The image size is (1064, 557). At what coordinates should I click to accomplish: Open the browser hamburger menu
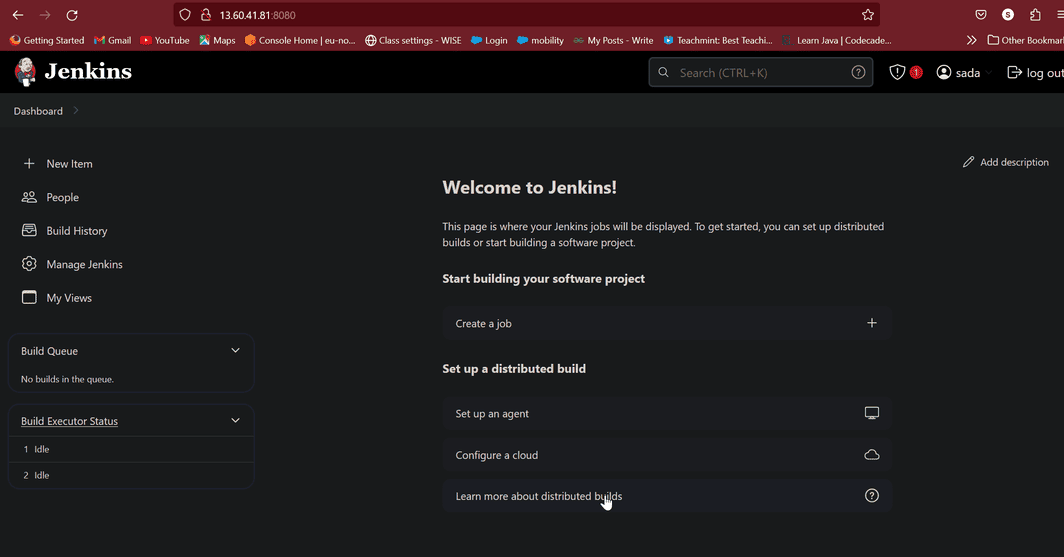coord(1059,15)
